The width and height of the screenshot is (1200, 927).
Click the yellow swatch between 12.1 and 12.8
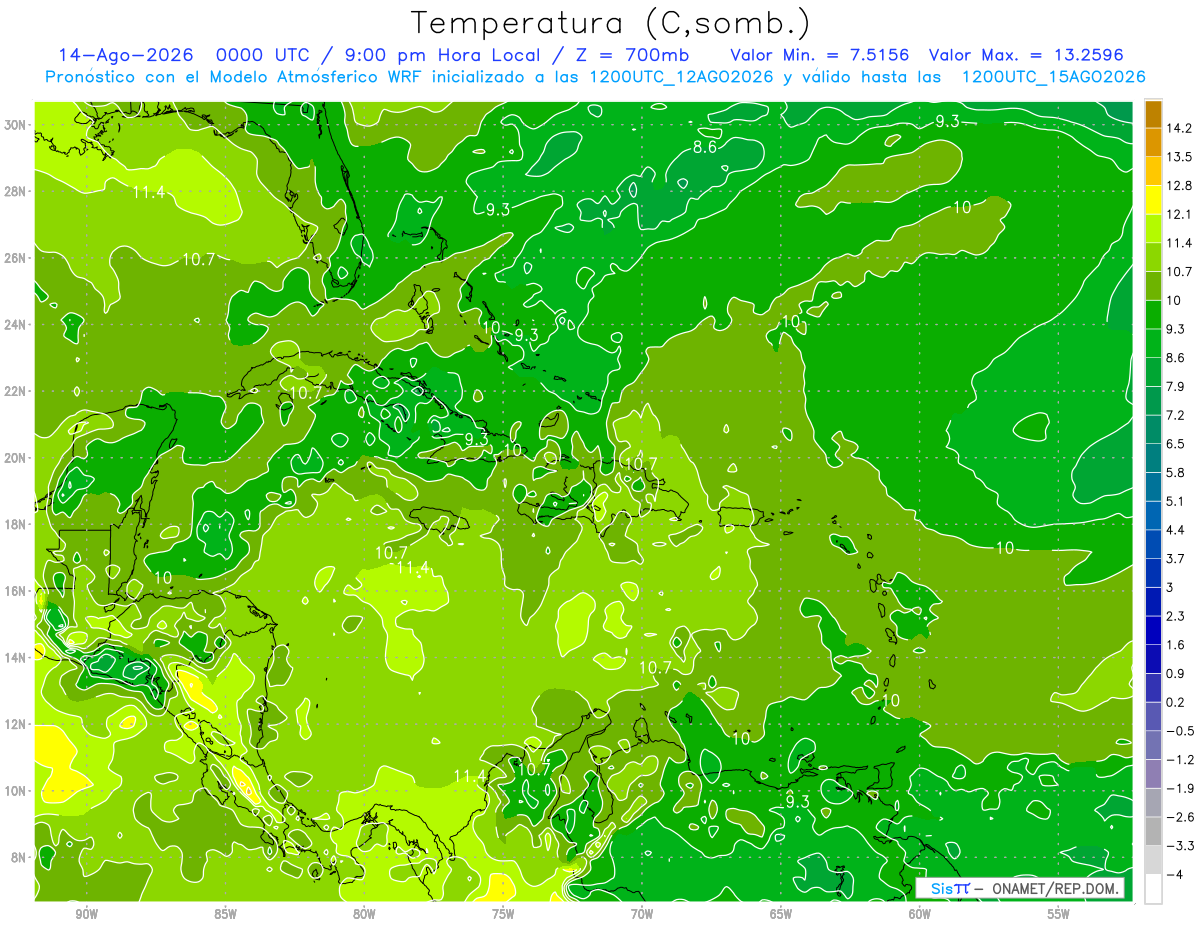pyautogui.click(x=1153, y=200)
